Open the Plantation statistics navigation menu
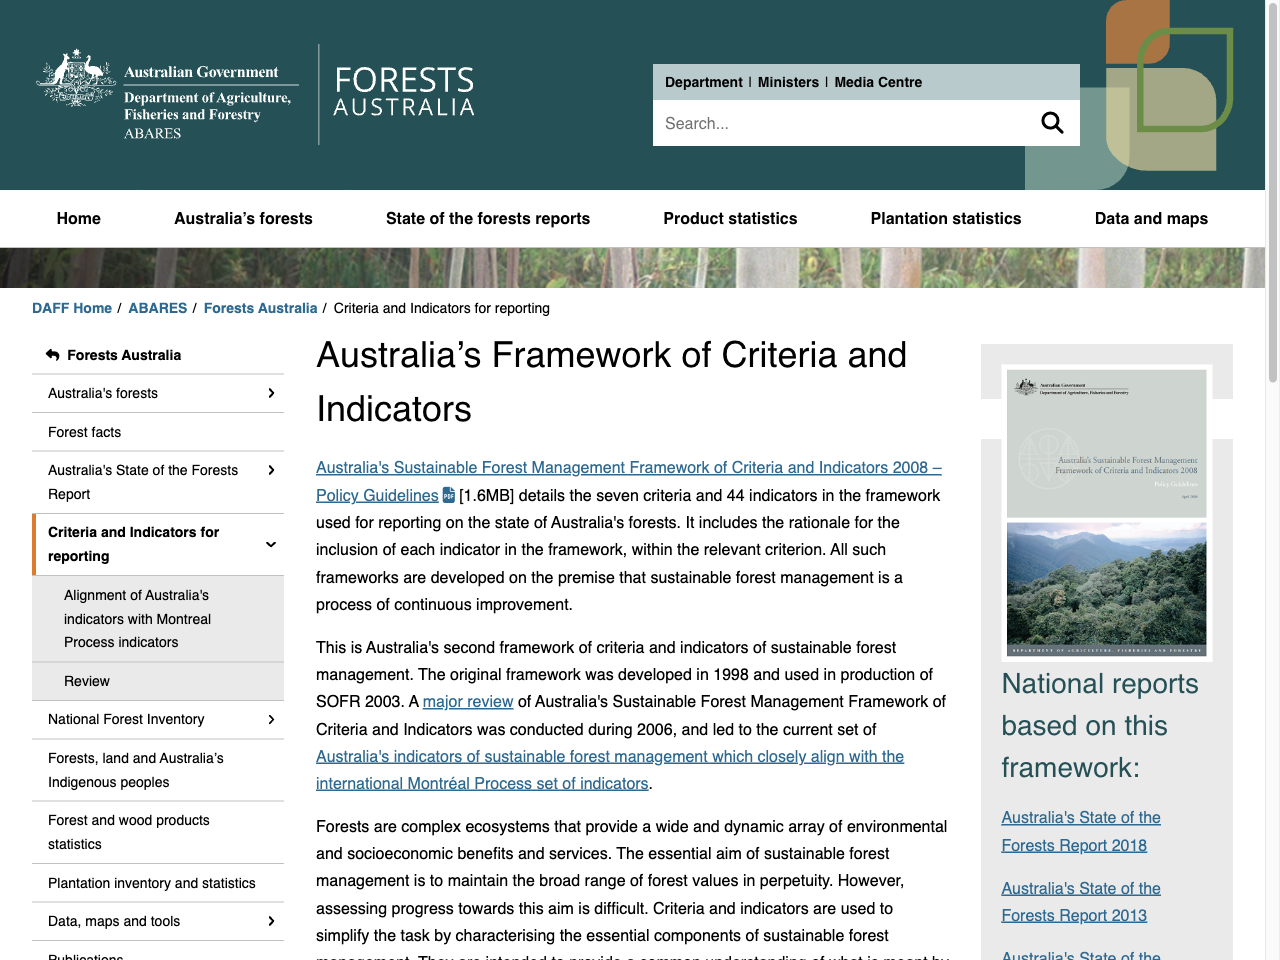The width and height of the screenshot is (1280, 960). click(946, 218)
